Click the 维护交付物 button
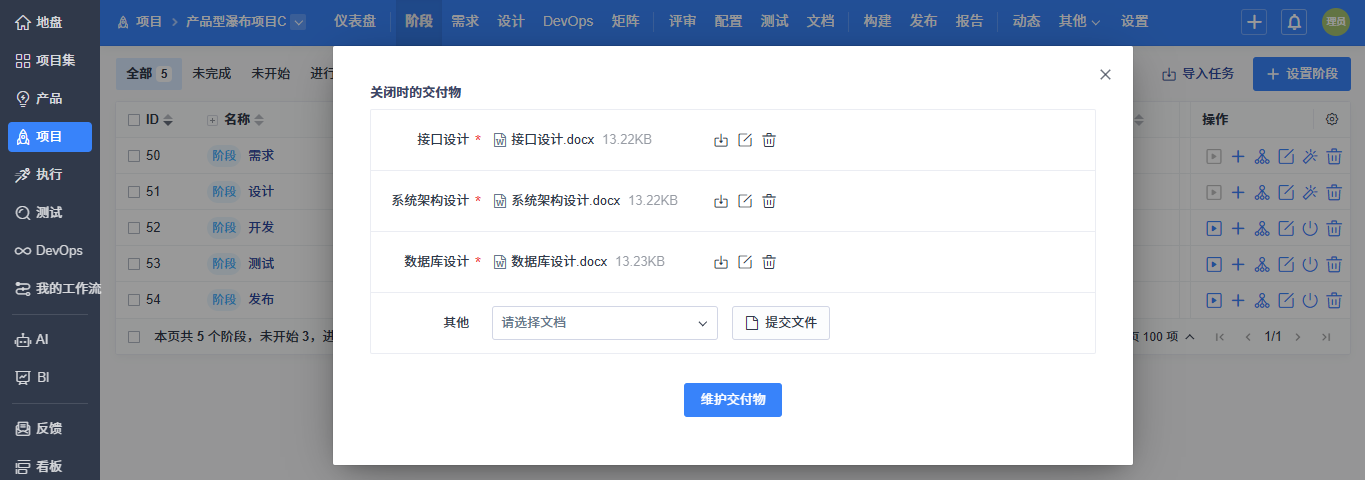The width and height of the screenshot is (1365, 480). point(733,400)
